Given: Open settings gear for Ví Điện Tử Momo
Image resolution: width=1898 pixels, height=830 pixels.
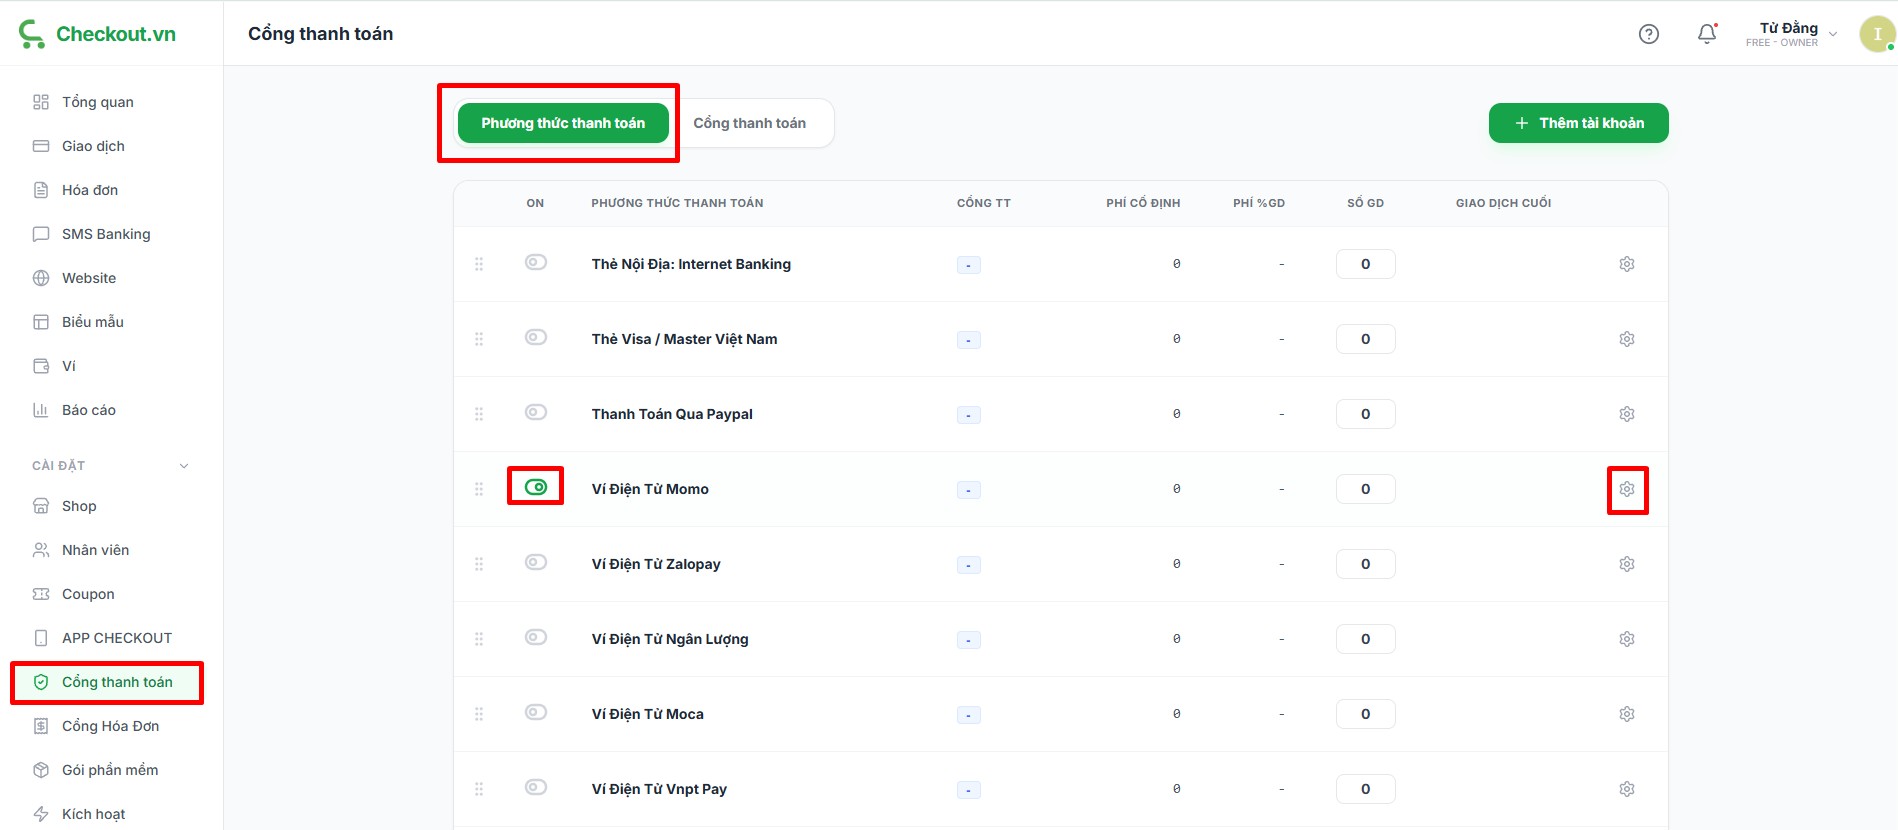Looking at the screenshot, I should click(x=1627, y=489).
